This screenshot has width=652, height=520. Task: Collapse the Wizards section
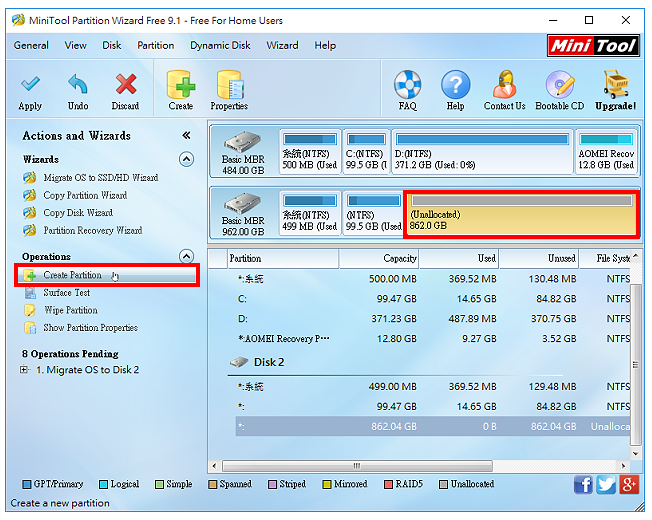[x=186, y=159]
